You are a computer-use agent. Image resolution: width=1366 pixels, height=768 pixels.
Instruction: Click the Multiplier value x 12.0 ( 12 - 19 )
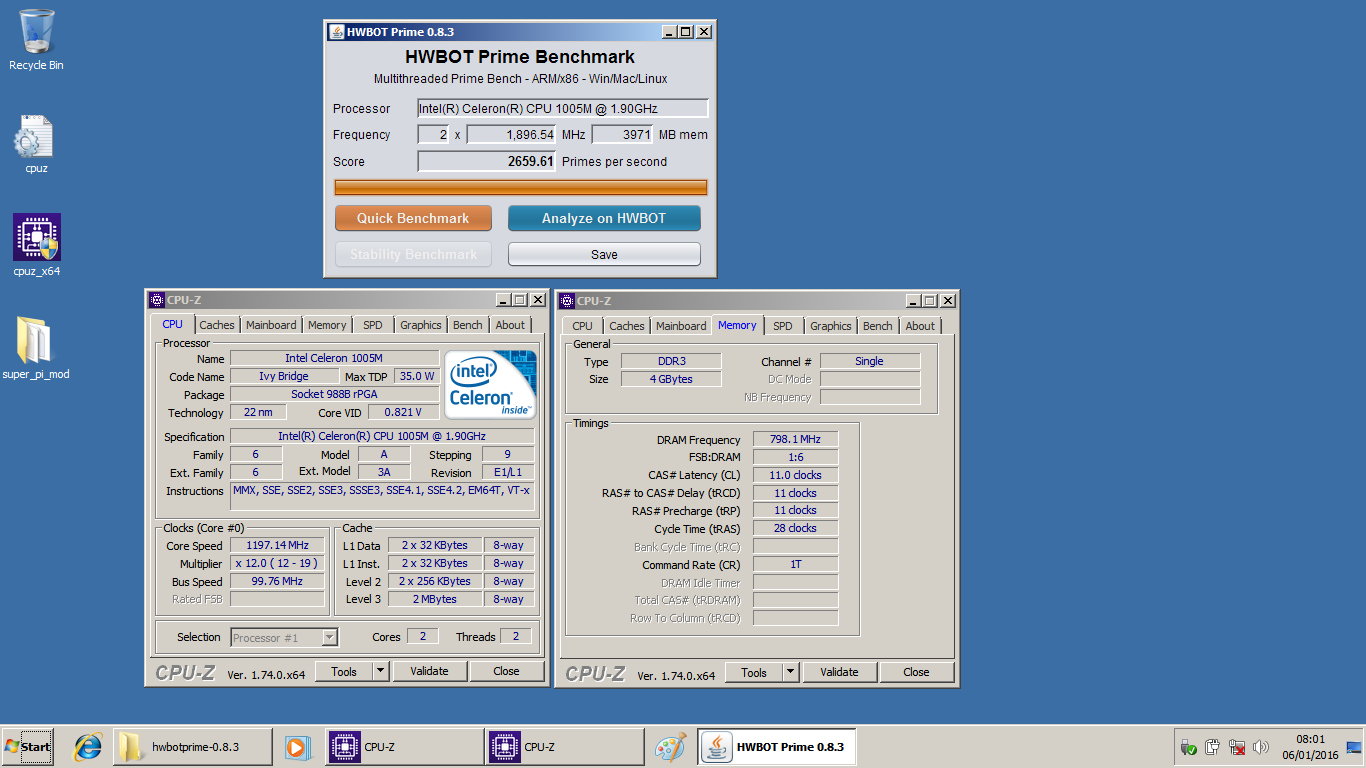point(278,563)
